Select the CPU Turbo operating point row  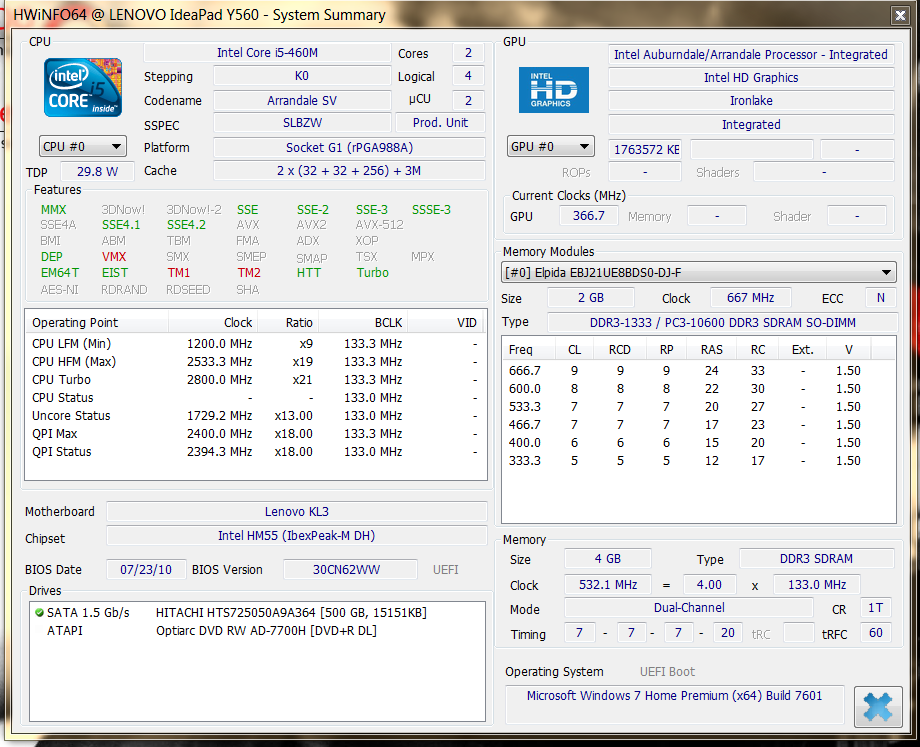pyautogui.click(x=256, y=380)
